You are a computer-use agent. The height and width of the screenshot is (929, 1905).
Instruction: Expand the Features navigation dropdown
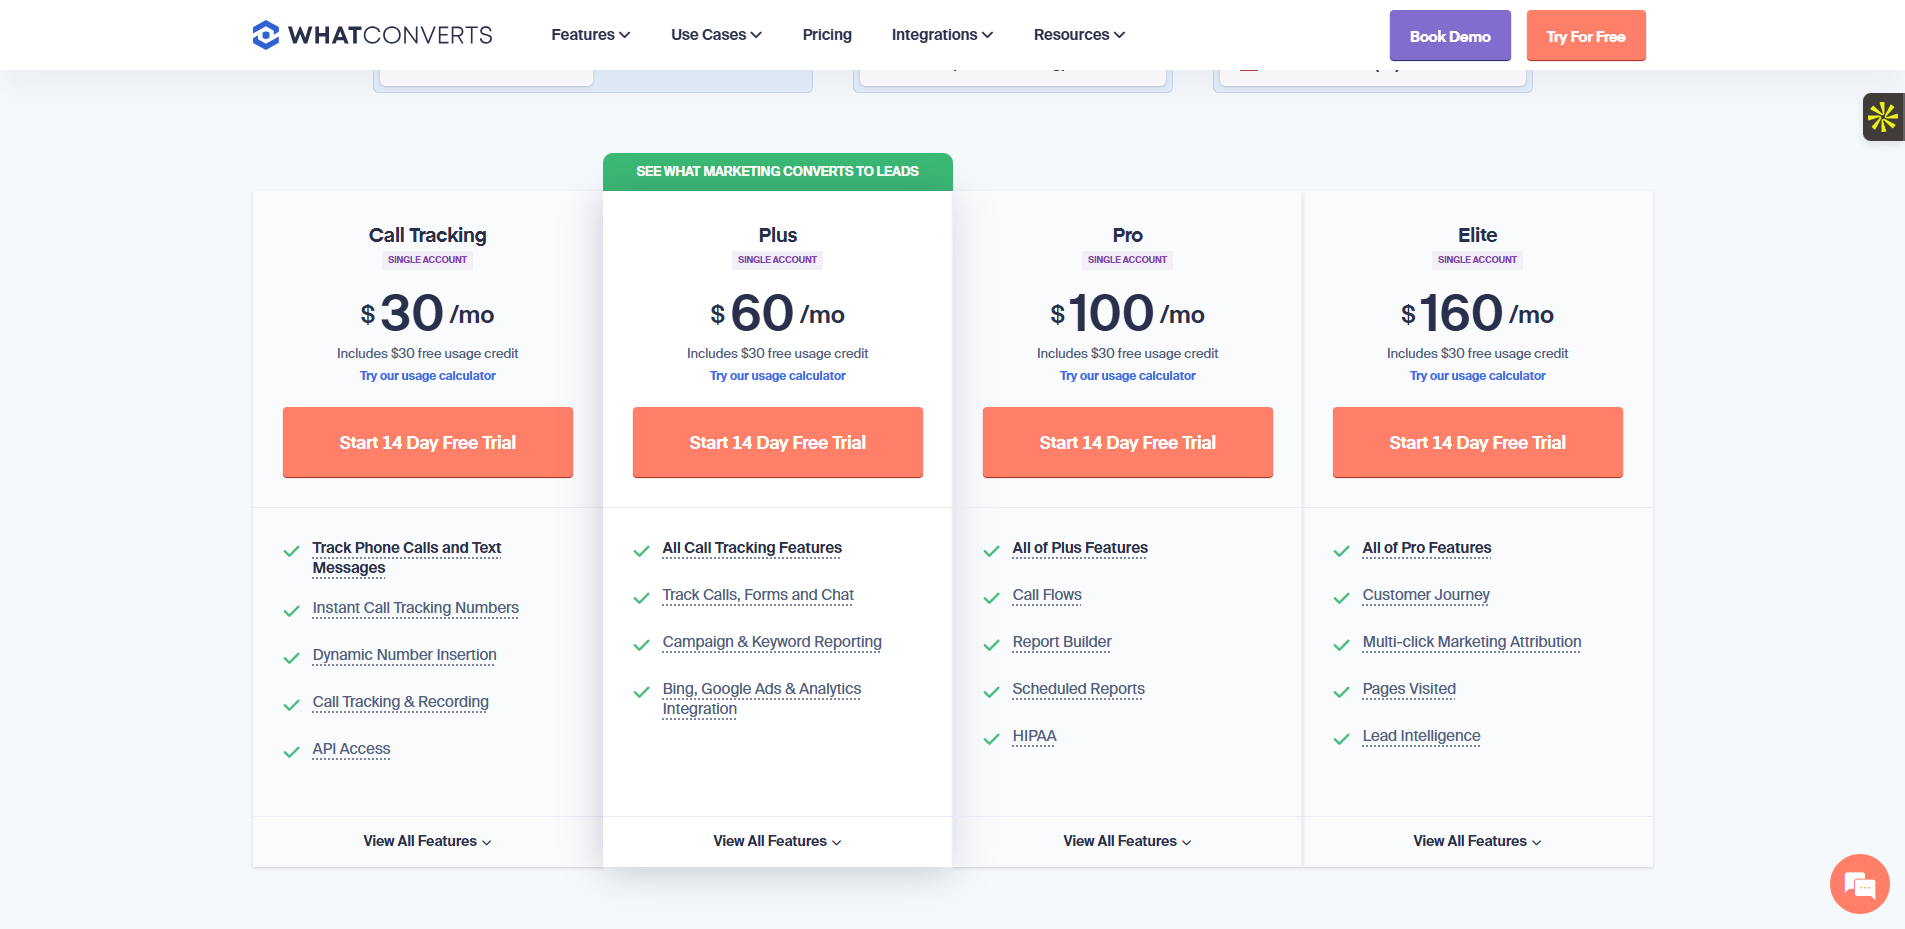[x=590, y=35]
